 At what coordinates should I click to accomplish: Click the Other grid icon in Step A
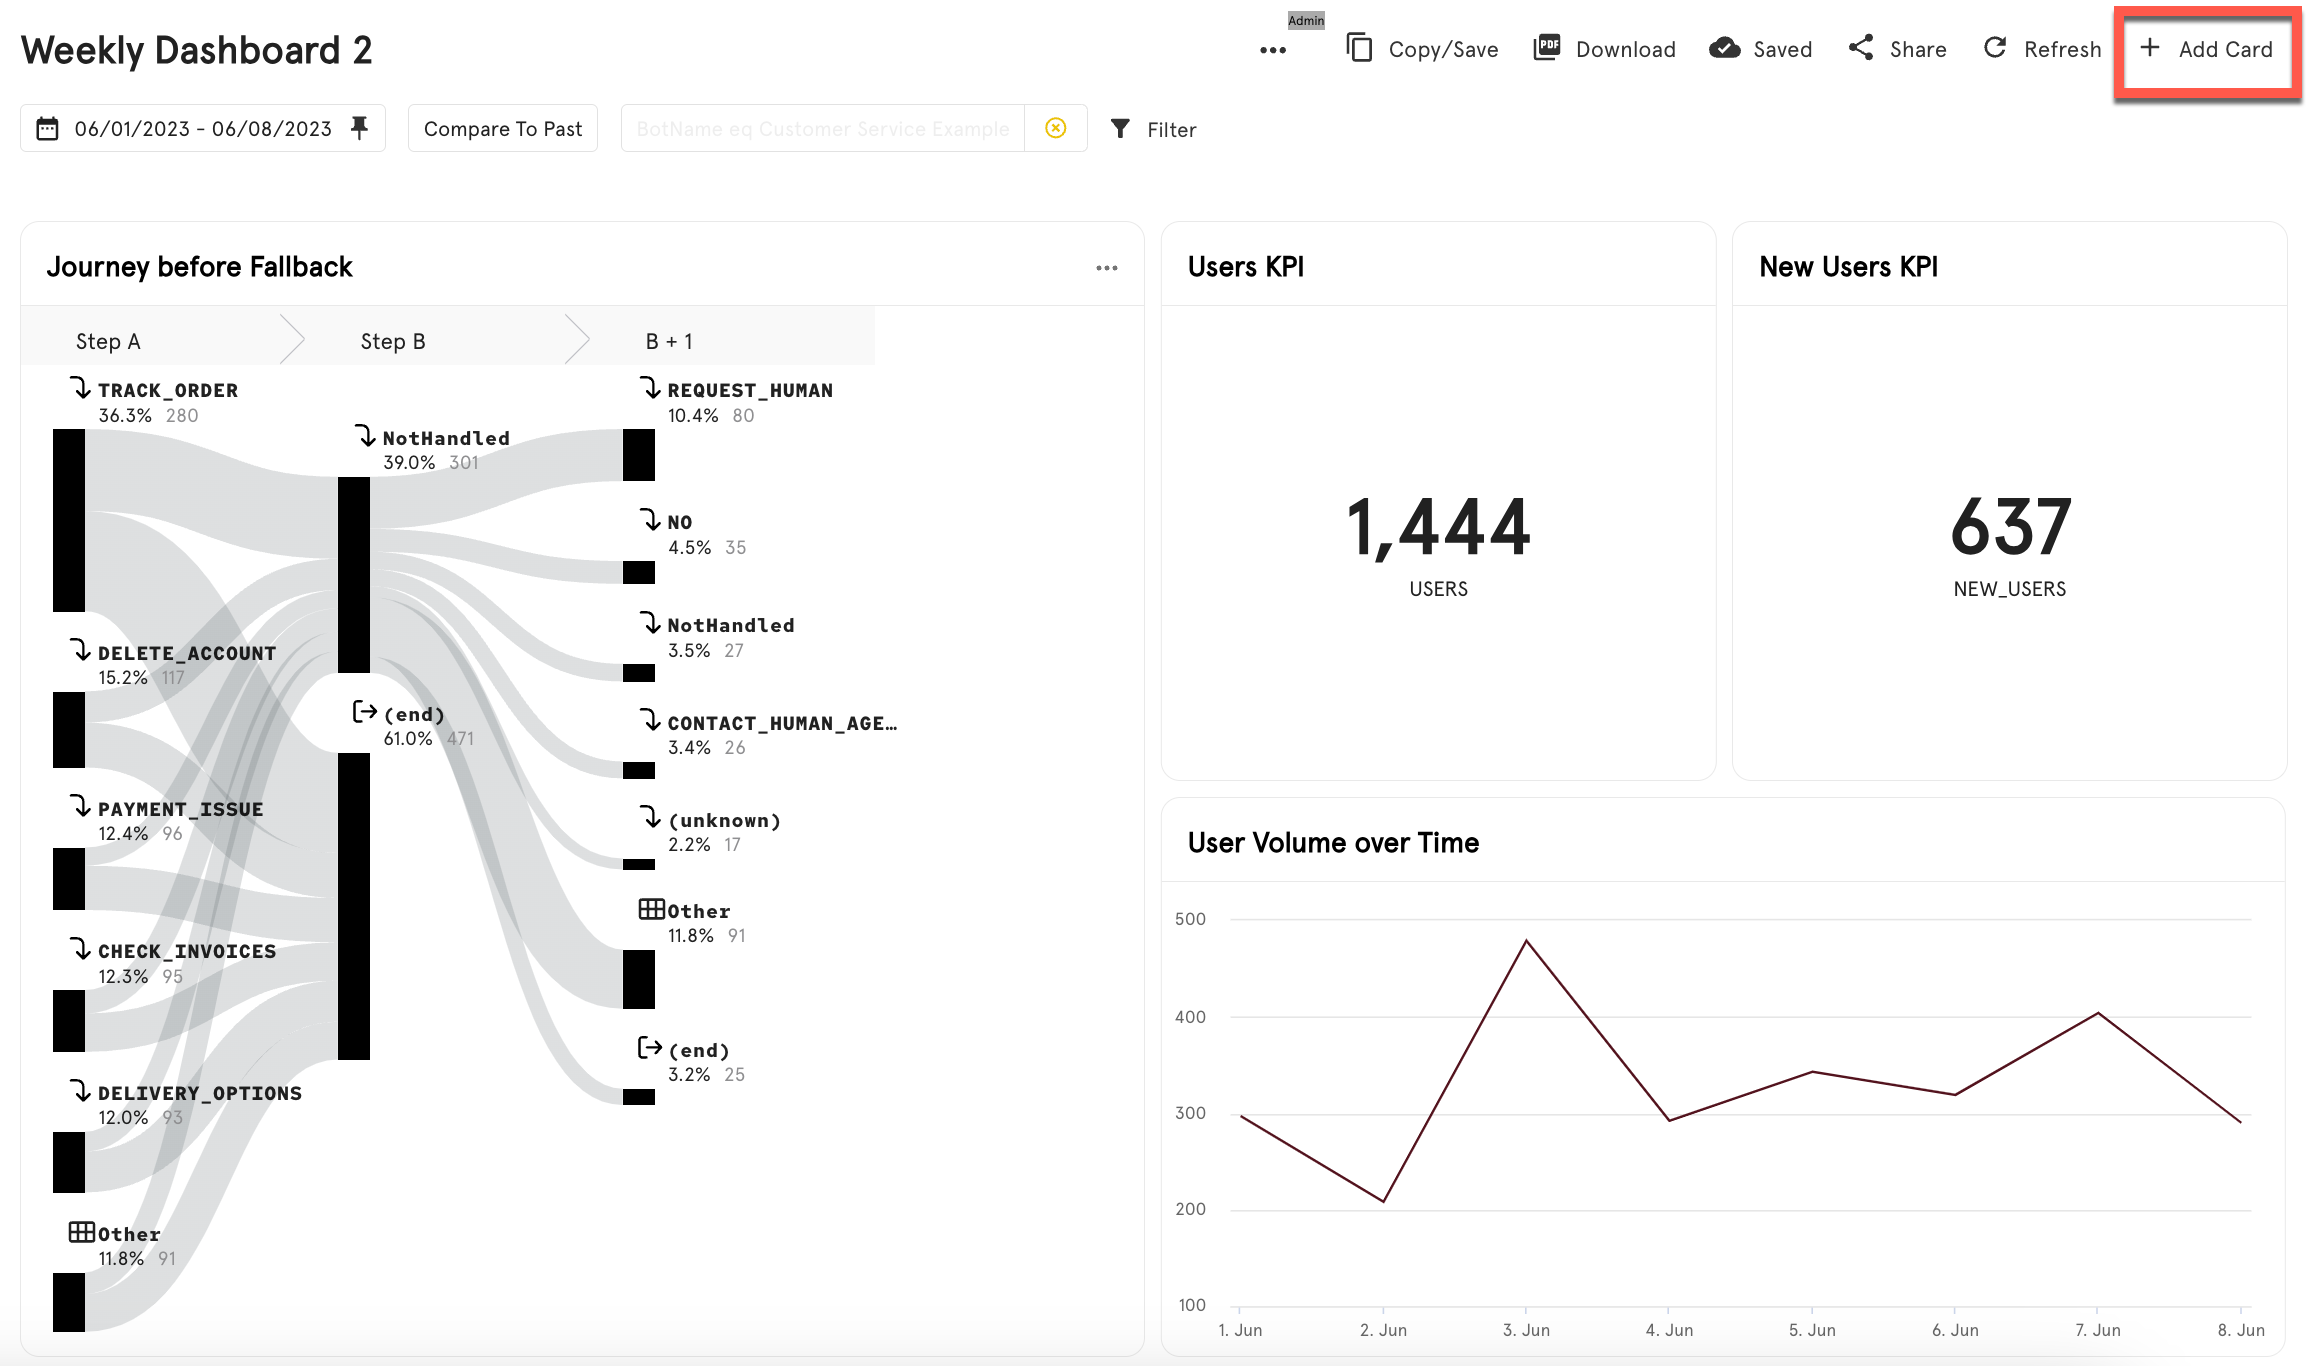(82, 1232)
